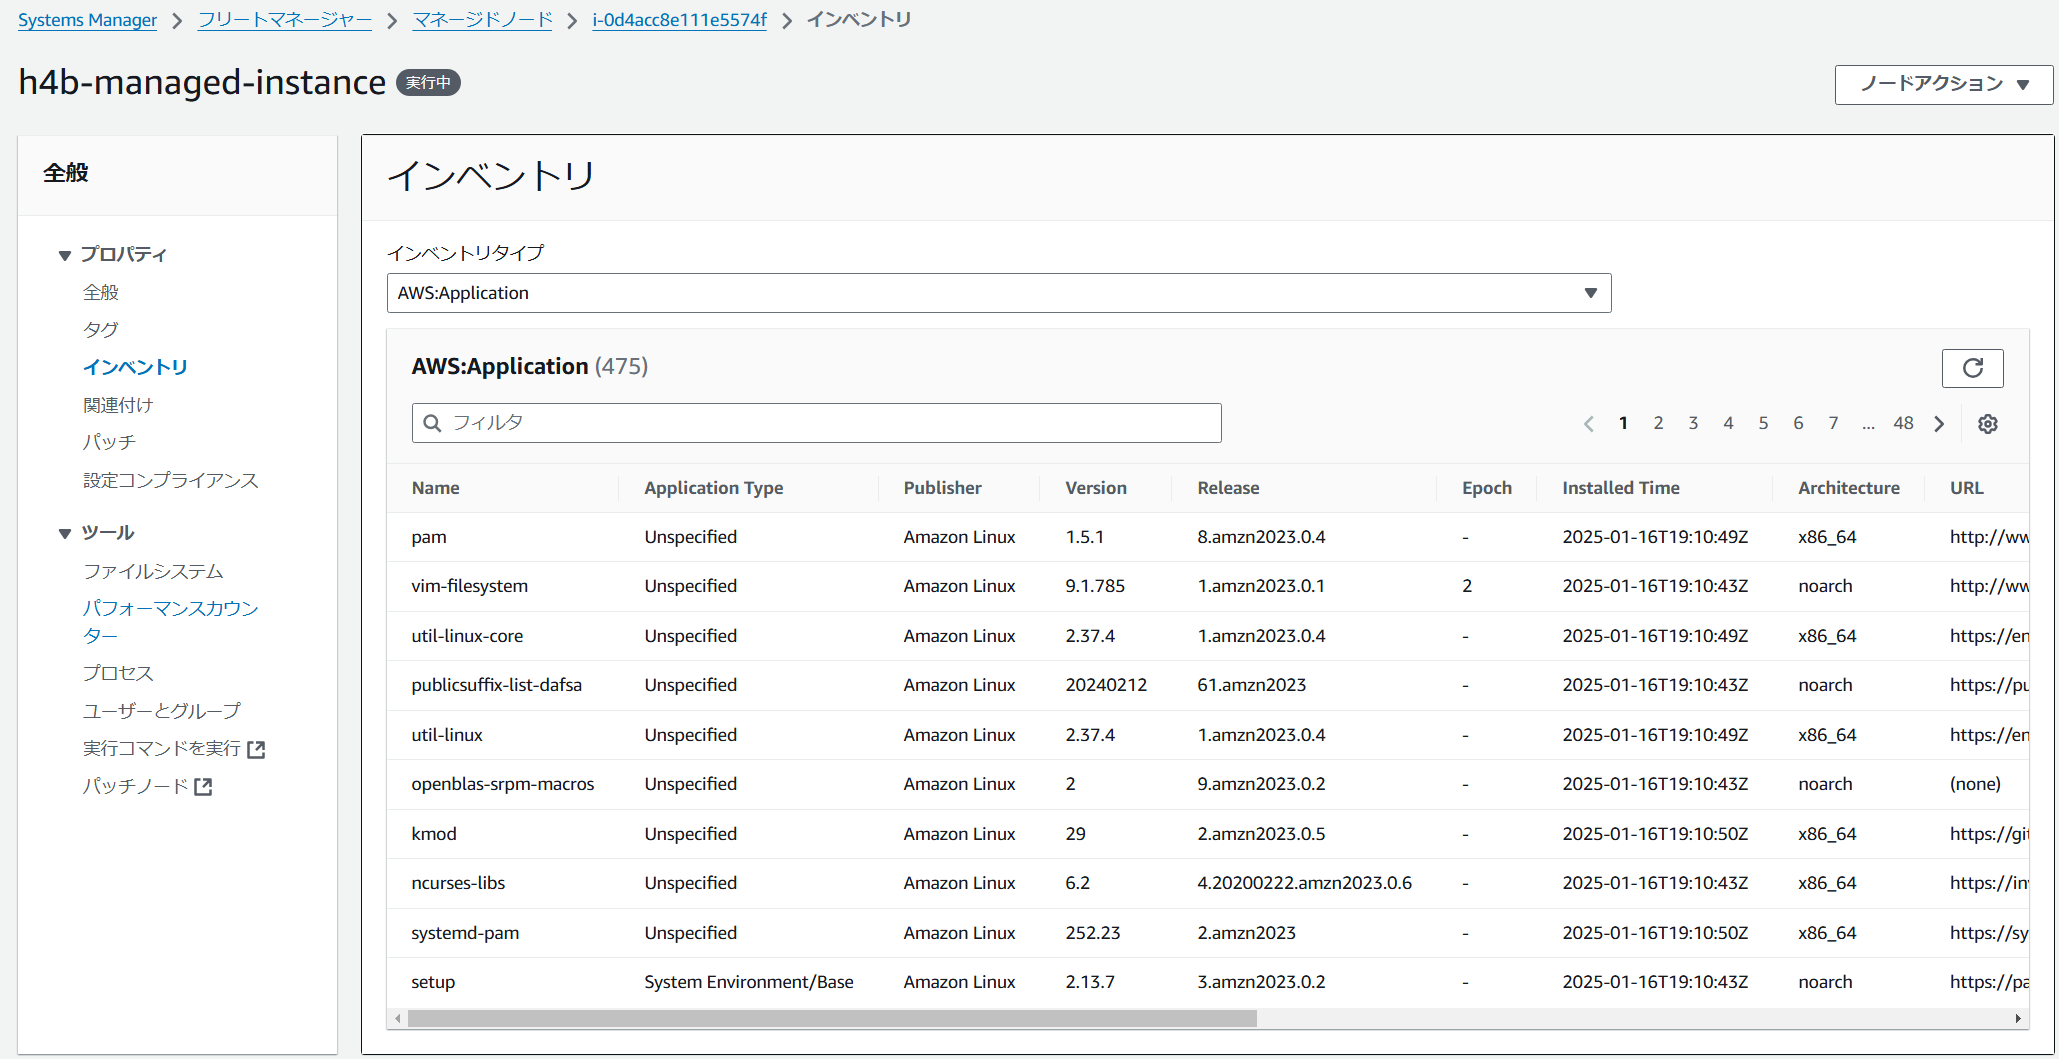Click the 実行中 status badge
Viewport: 2059px width, 1059px height.
[428, 83]
